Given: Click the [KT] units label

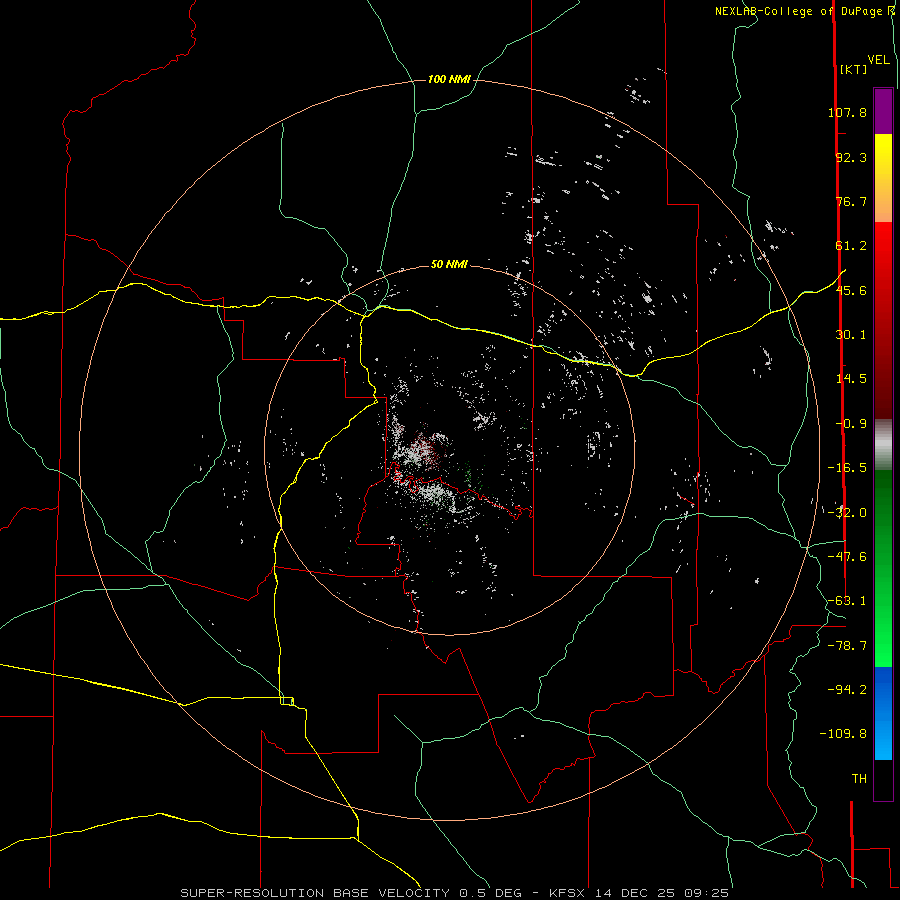Looking at the screenshot, I should pyautogui.click(x=853, y=69).
